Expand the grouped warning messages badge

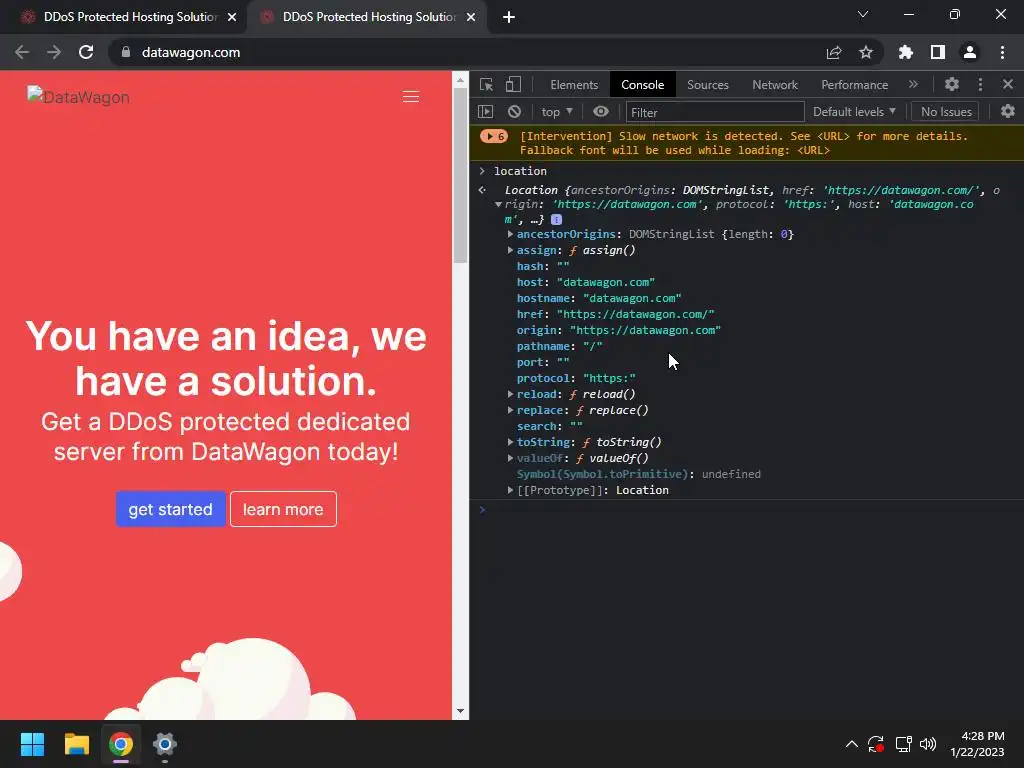coord(494,136)
